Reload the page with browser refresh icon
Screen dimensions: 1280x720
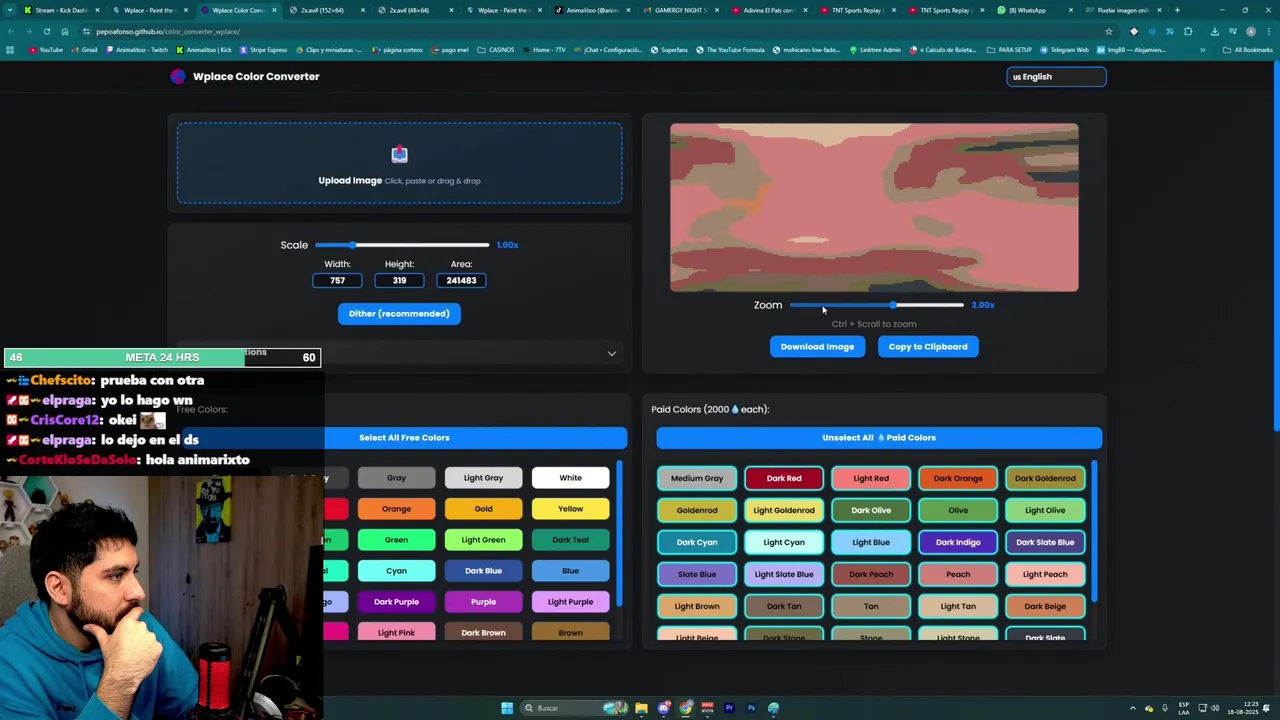coord(47,31)
